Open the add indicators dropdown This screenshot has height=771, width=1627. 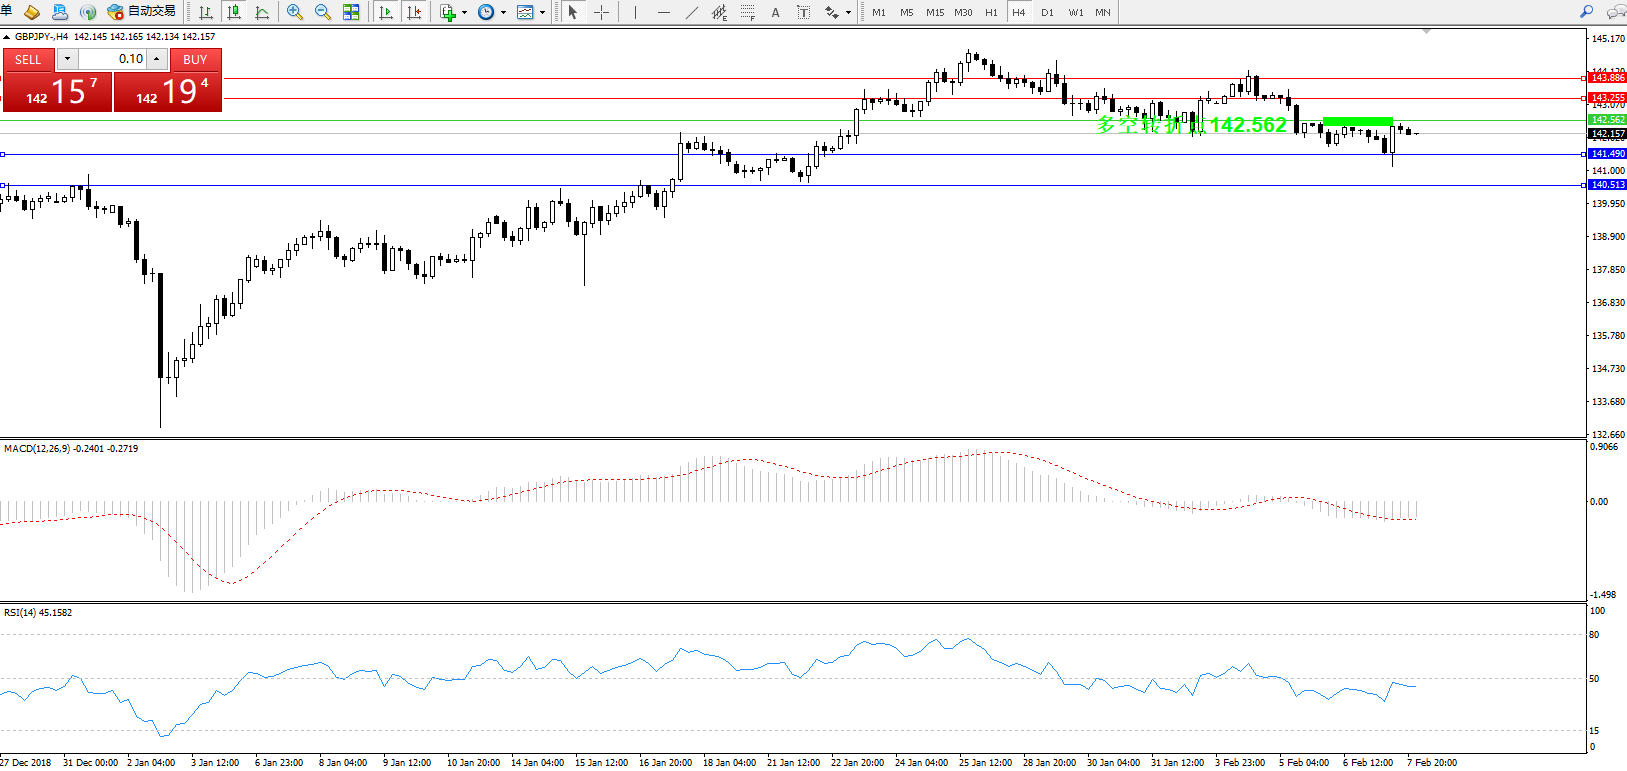464,13
